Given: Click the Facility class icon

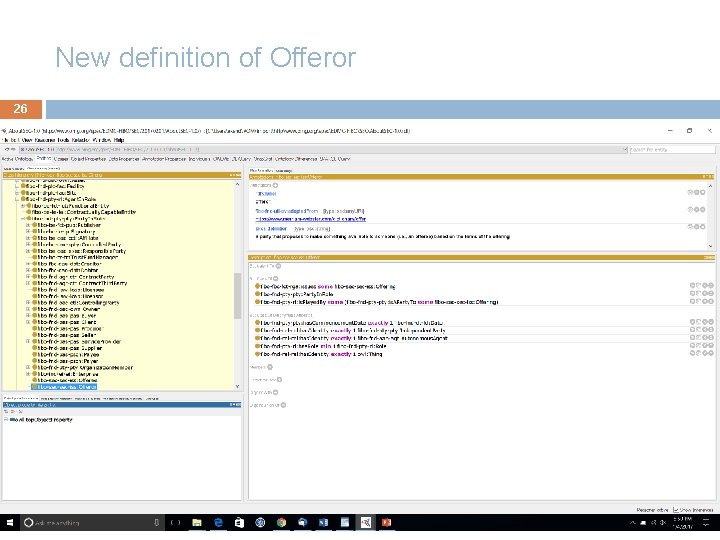Looking at the screenshot, I should pyautogui.click(x=23, y=186).
